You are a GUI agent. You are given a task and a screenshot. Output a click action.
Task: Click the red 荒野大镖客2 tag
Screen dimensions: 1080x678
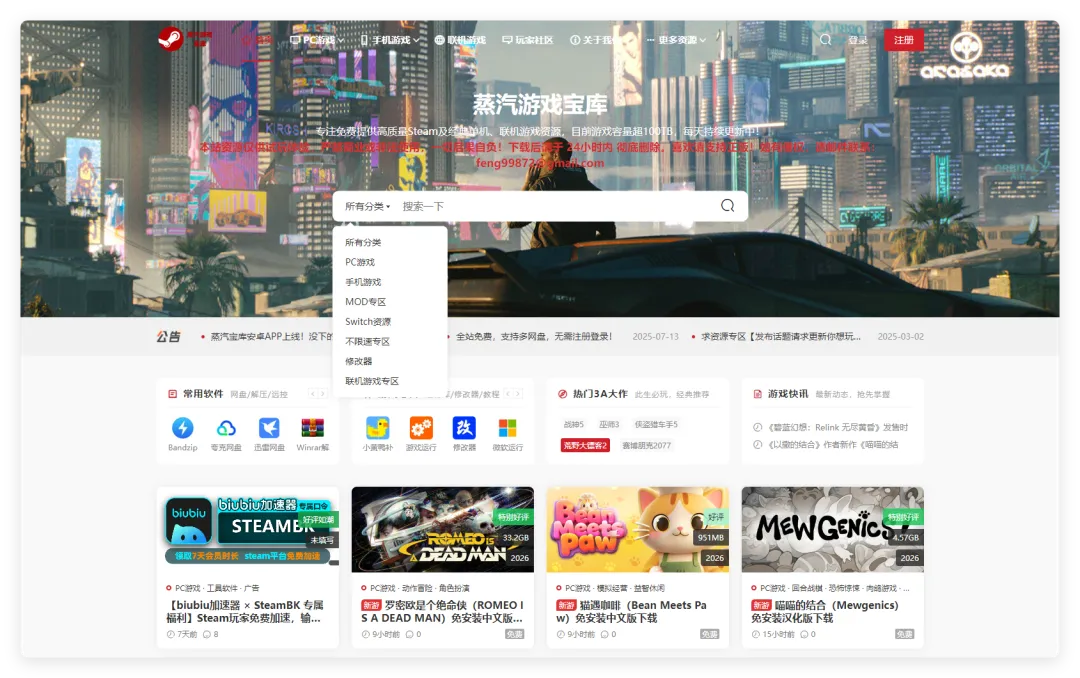[x=585, y=445]
